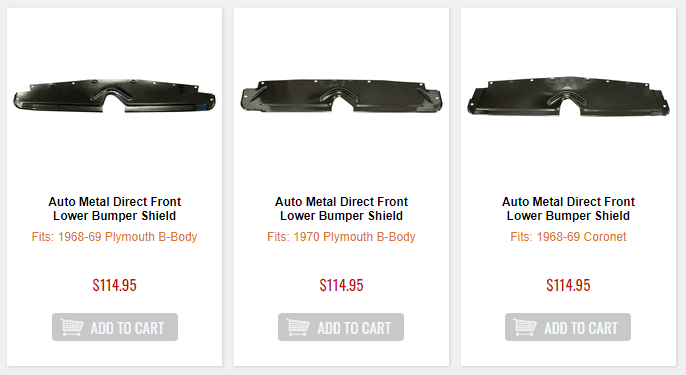Open the 1968-69 Coronet shield image

pyautogui.click(x=568, y=97)
